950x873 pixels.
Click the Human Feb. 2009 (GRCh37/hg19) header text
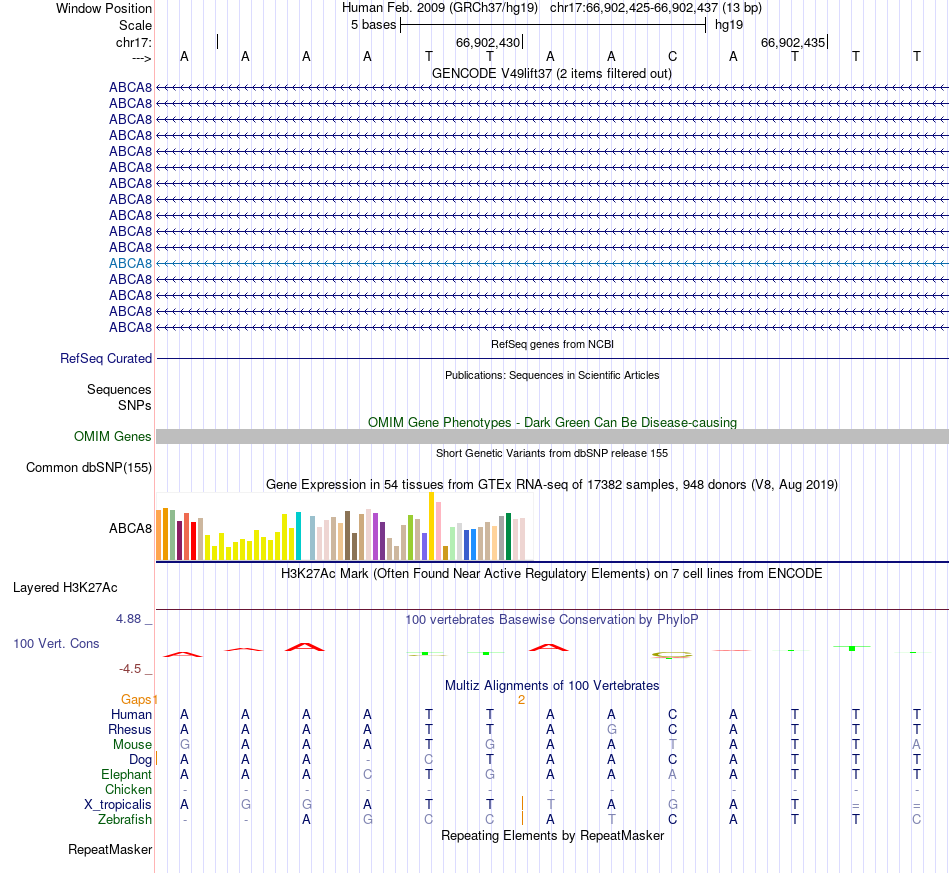[x=439, y=8]
